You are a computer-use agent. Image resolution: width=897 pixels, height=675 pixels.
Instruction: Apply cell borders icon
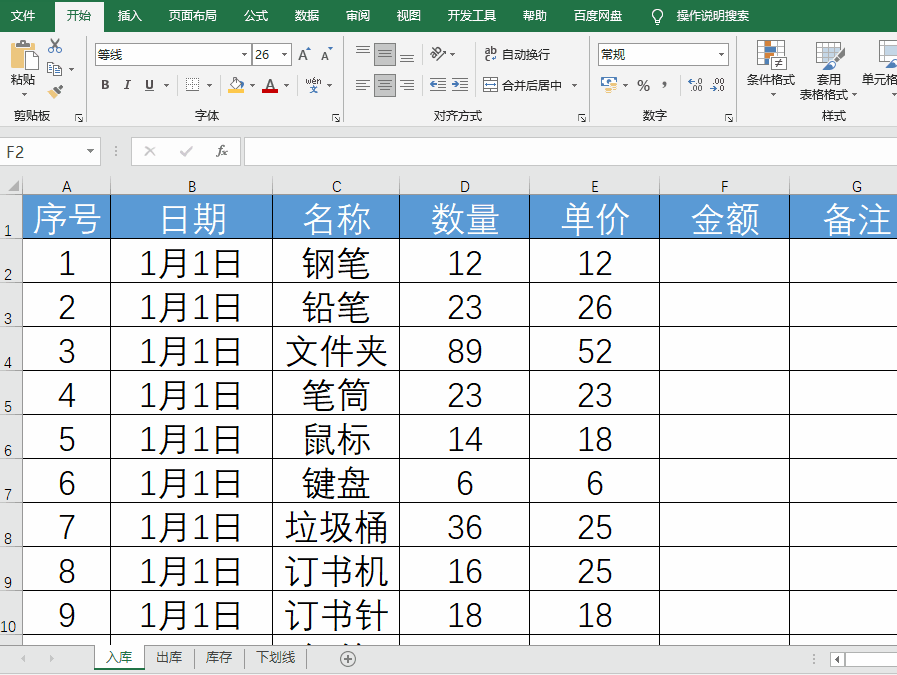point(193,85)
